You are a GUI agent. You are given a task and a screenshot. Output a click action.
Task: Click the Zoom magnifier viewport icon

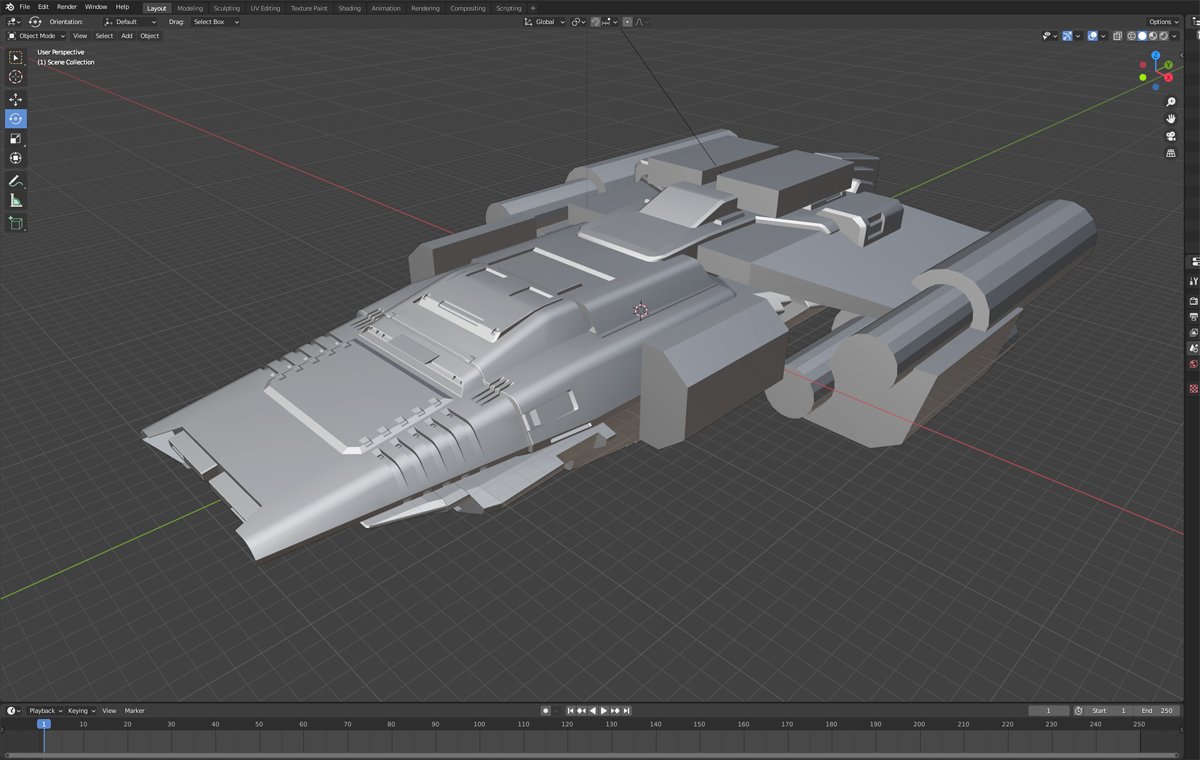click(1170, 102)
